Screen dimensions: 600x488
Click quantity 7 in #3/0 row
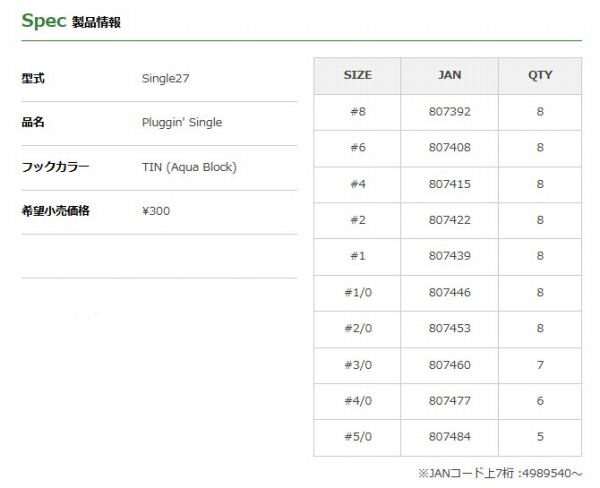[540, 365]
